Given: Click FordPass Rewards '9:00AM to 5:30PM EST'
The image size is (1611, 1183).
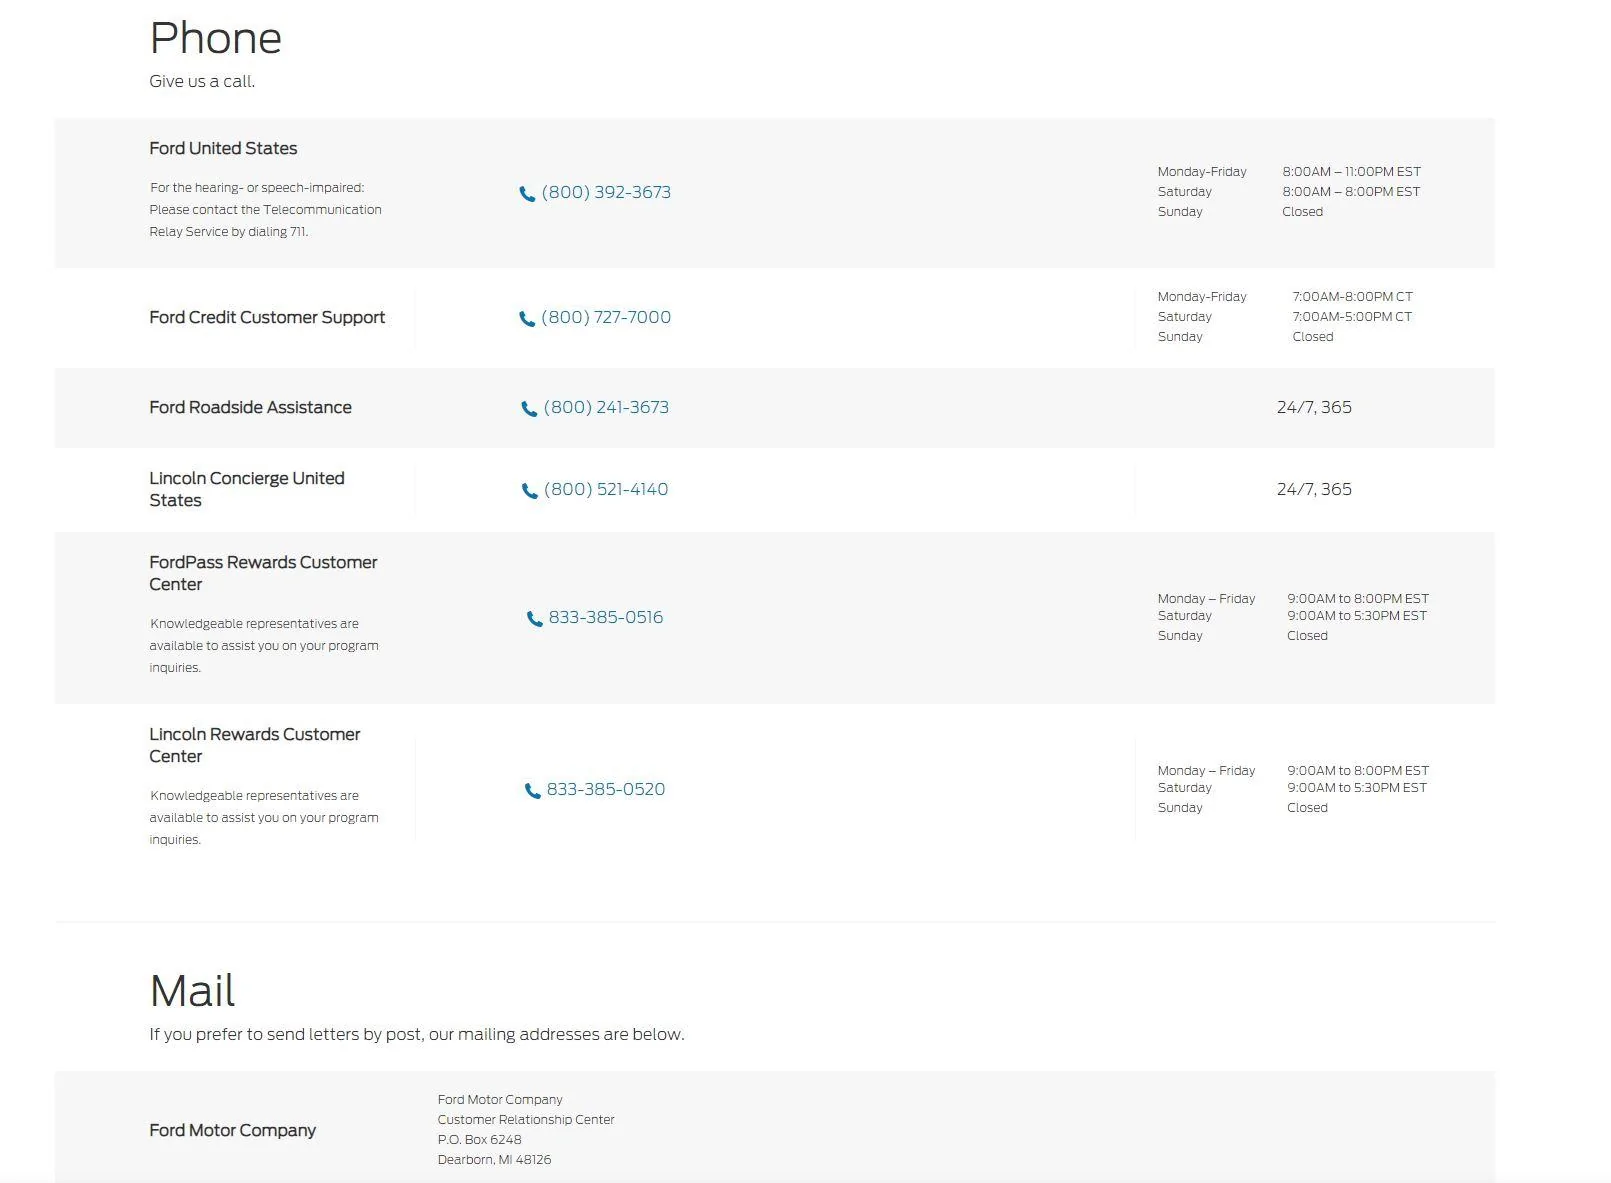Looking at the screenshot, I should 1357,616.
